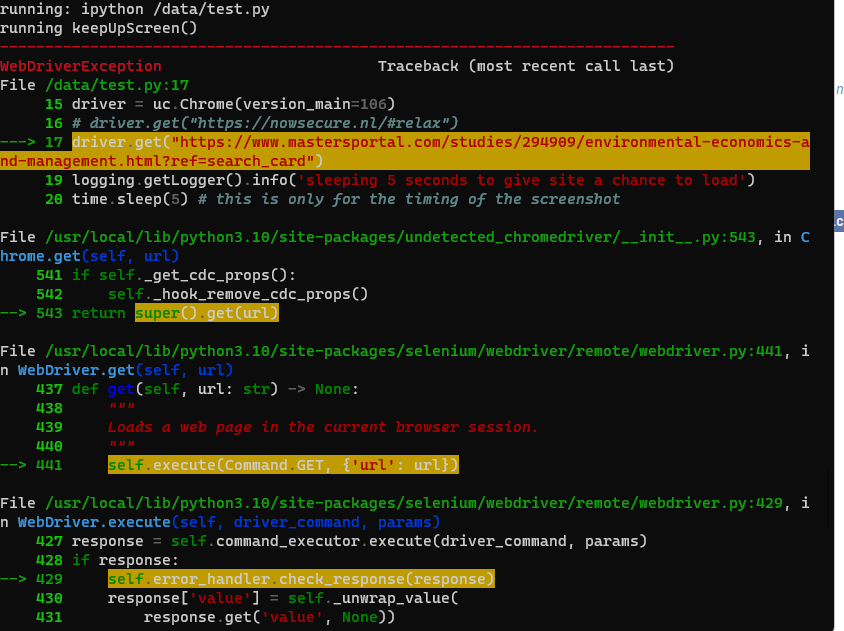Click 'Traceback (most recent call last)' text
Image resolution: width=844 pixels, height=631 pixels.
526,66
